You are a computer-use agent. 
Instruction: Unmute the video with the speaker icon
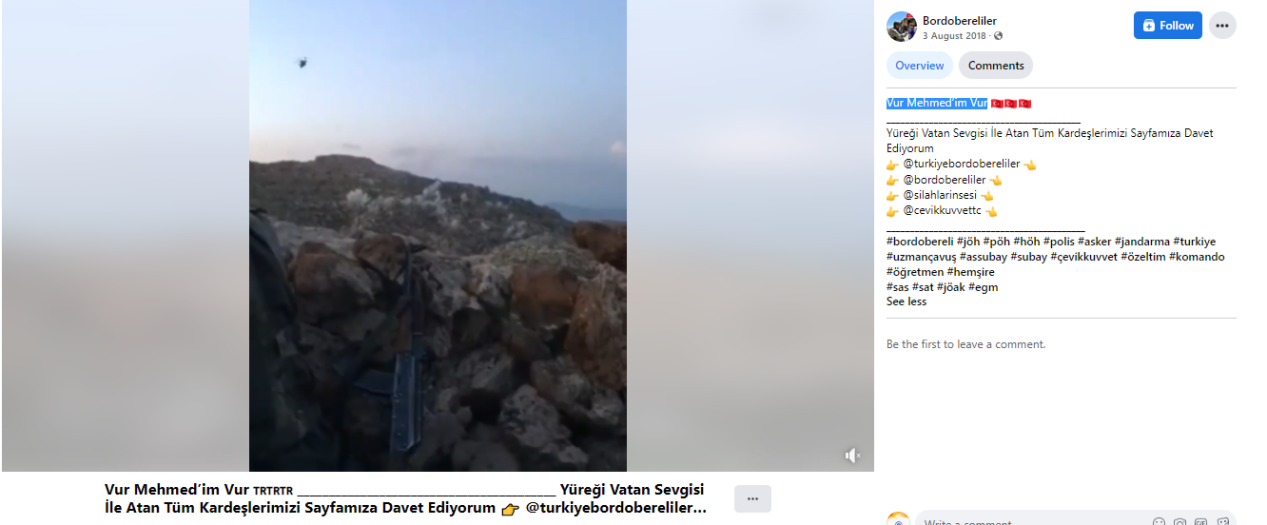852,456
